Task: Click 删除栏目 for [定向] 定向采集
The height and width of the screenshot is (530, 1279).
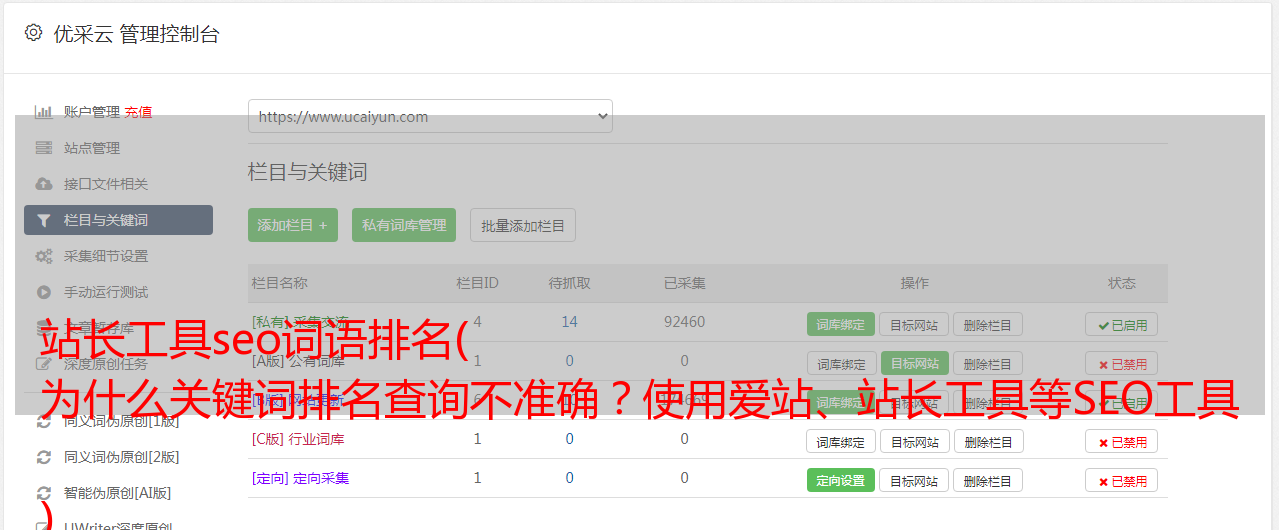Action: (x=988, y=480)
